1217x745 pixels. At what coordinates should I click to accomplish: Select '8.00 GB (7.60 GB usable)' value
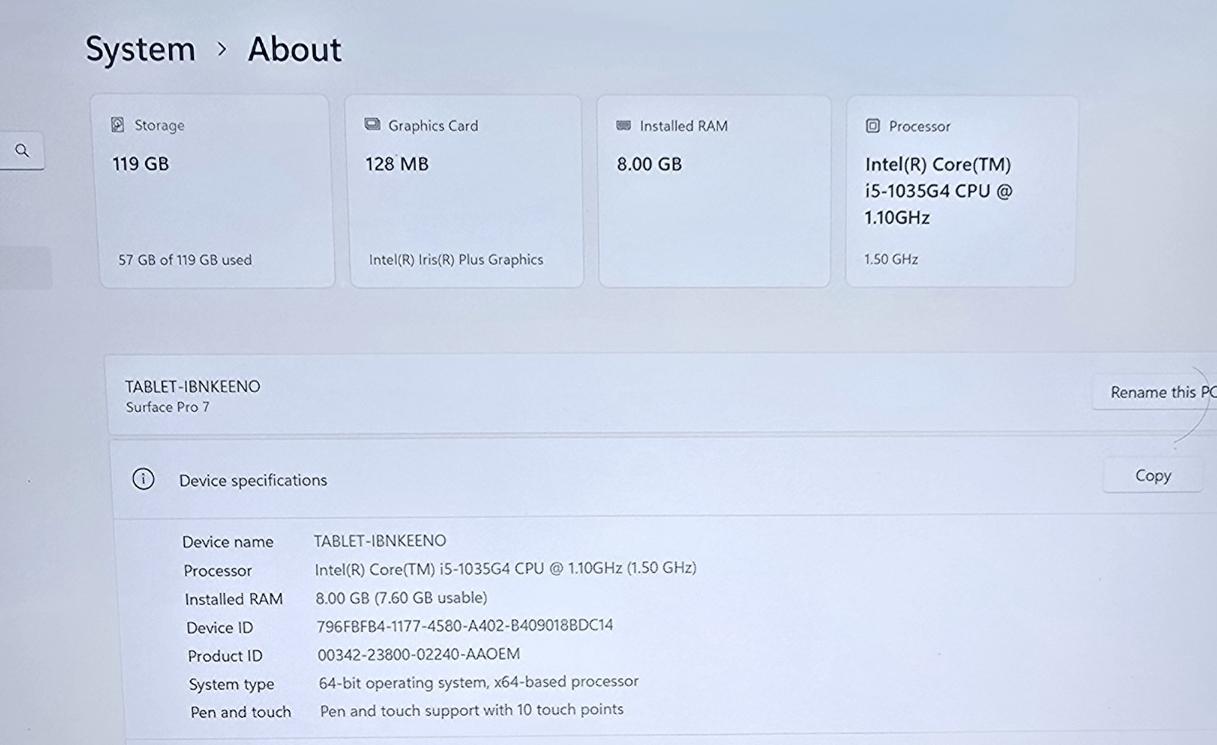(x=402, y=598)
